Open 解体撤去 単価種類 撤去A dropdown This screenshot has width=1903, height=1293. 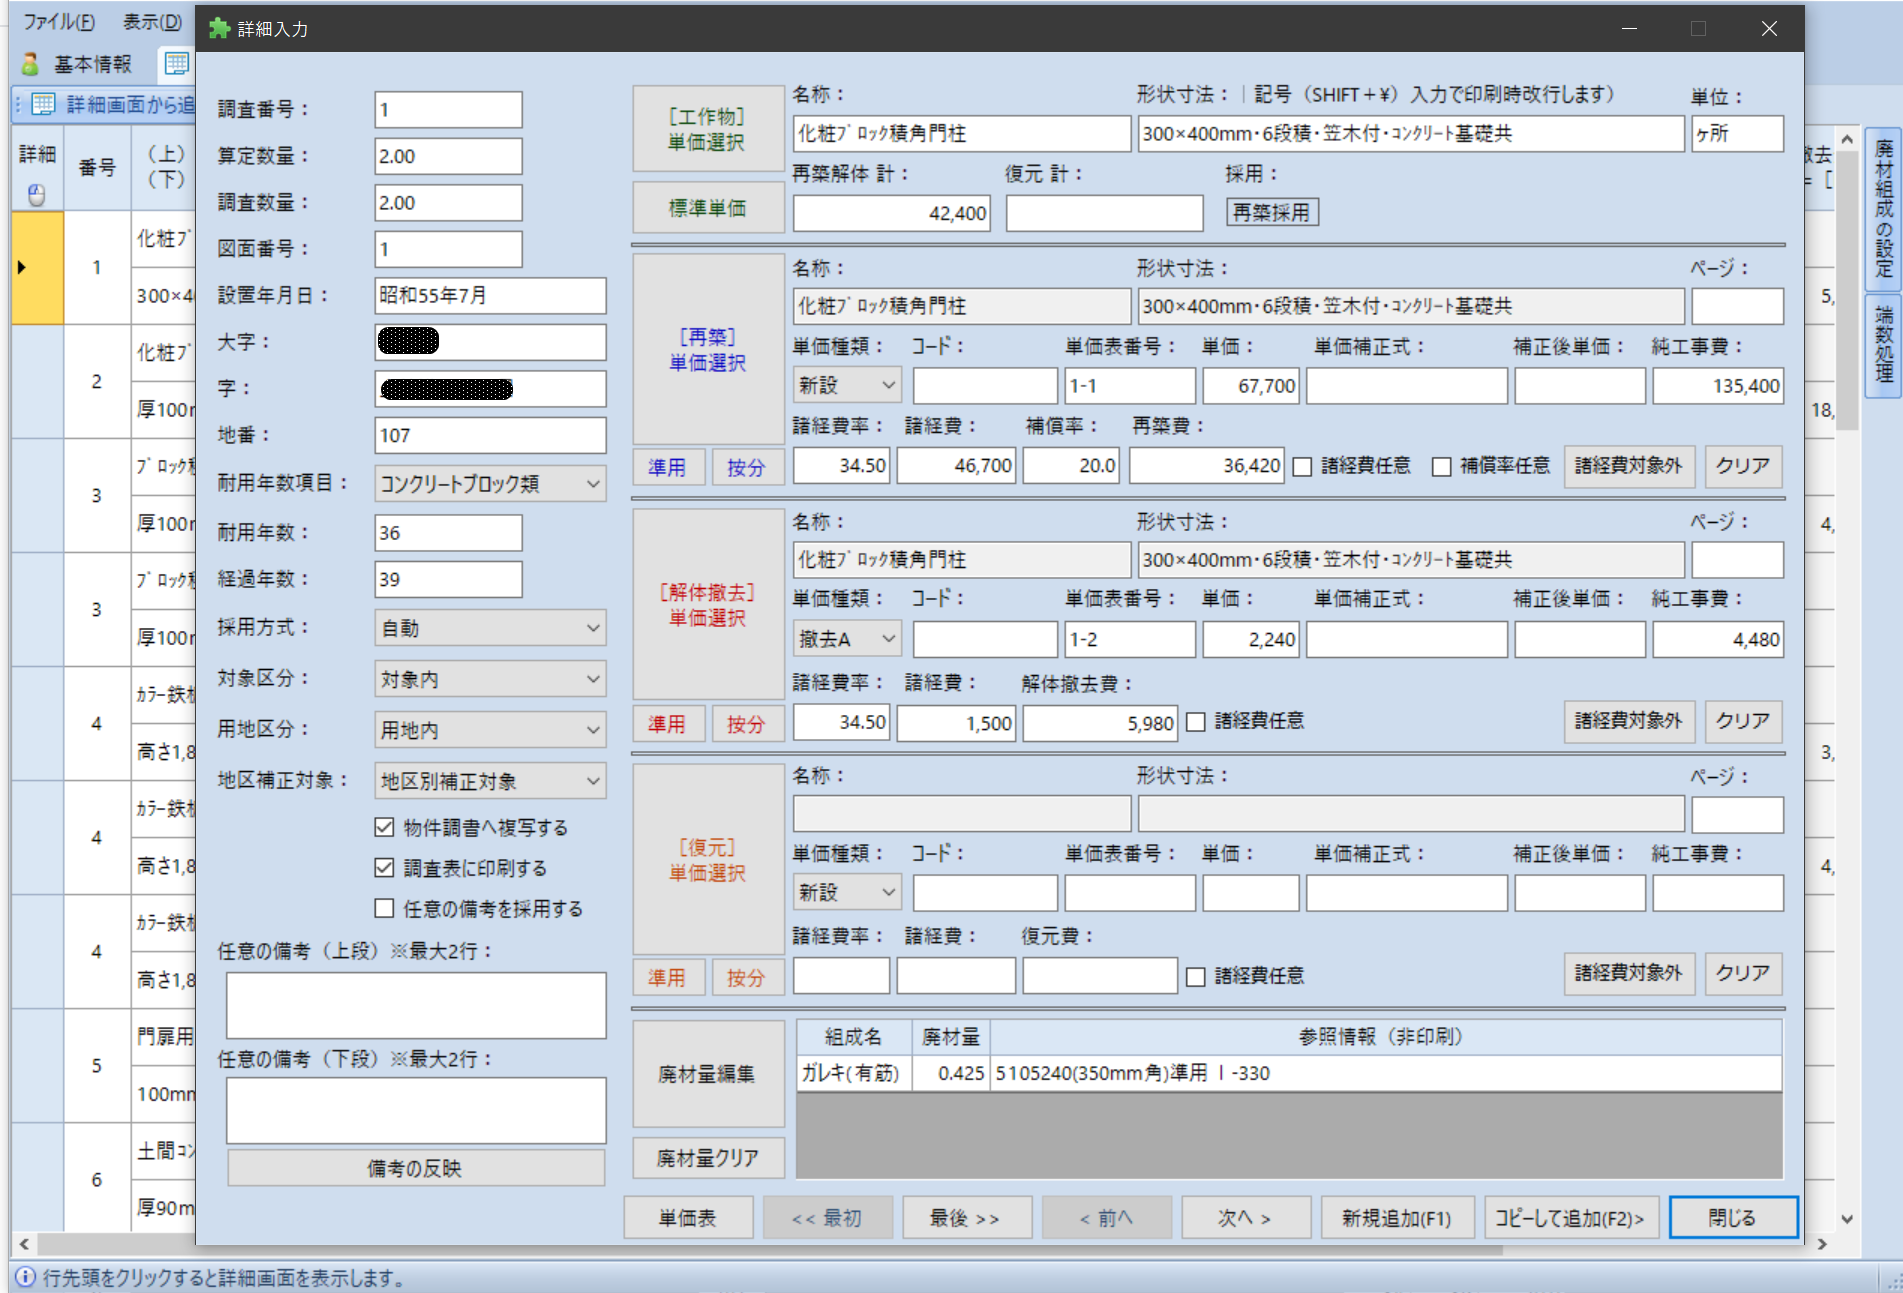(847, 639)
